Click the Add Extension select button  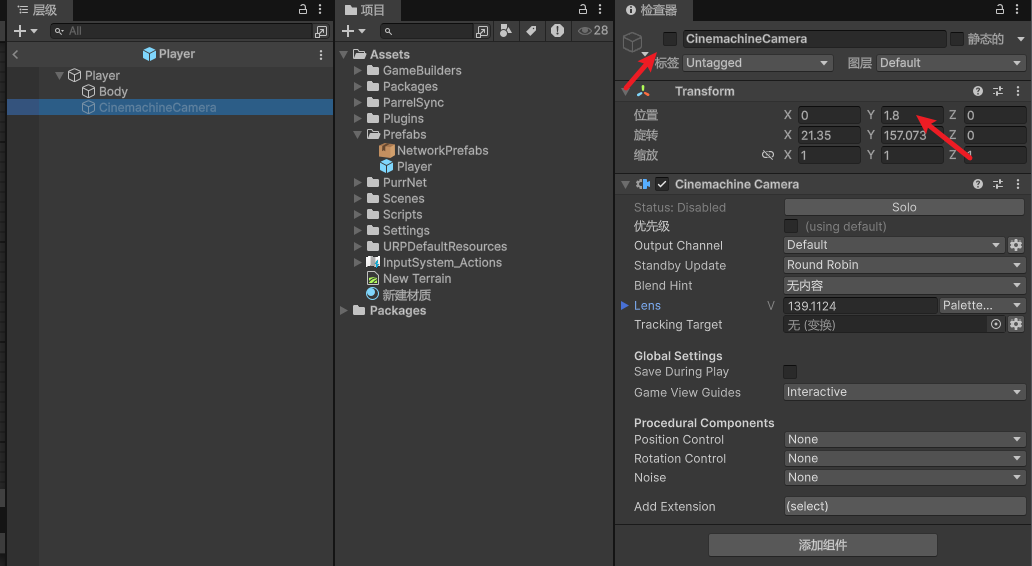click(x=905, y=507)
